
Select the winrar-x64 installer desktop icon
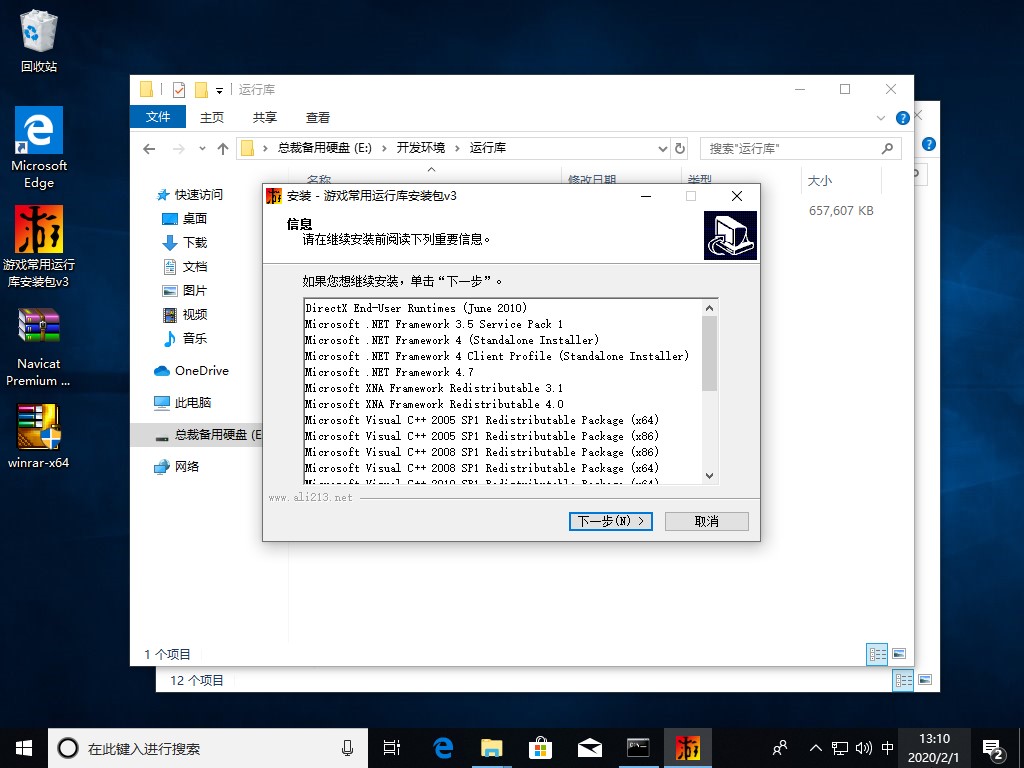click(x=39, y=436)
